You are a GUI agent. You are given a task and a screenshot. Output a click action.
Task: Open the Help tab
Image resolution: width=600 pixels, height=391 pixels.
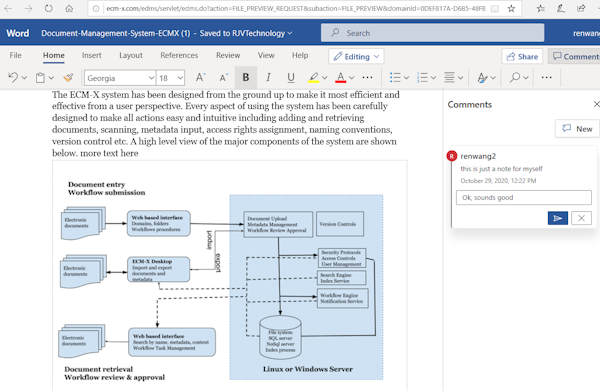coord(300,55)
